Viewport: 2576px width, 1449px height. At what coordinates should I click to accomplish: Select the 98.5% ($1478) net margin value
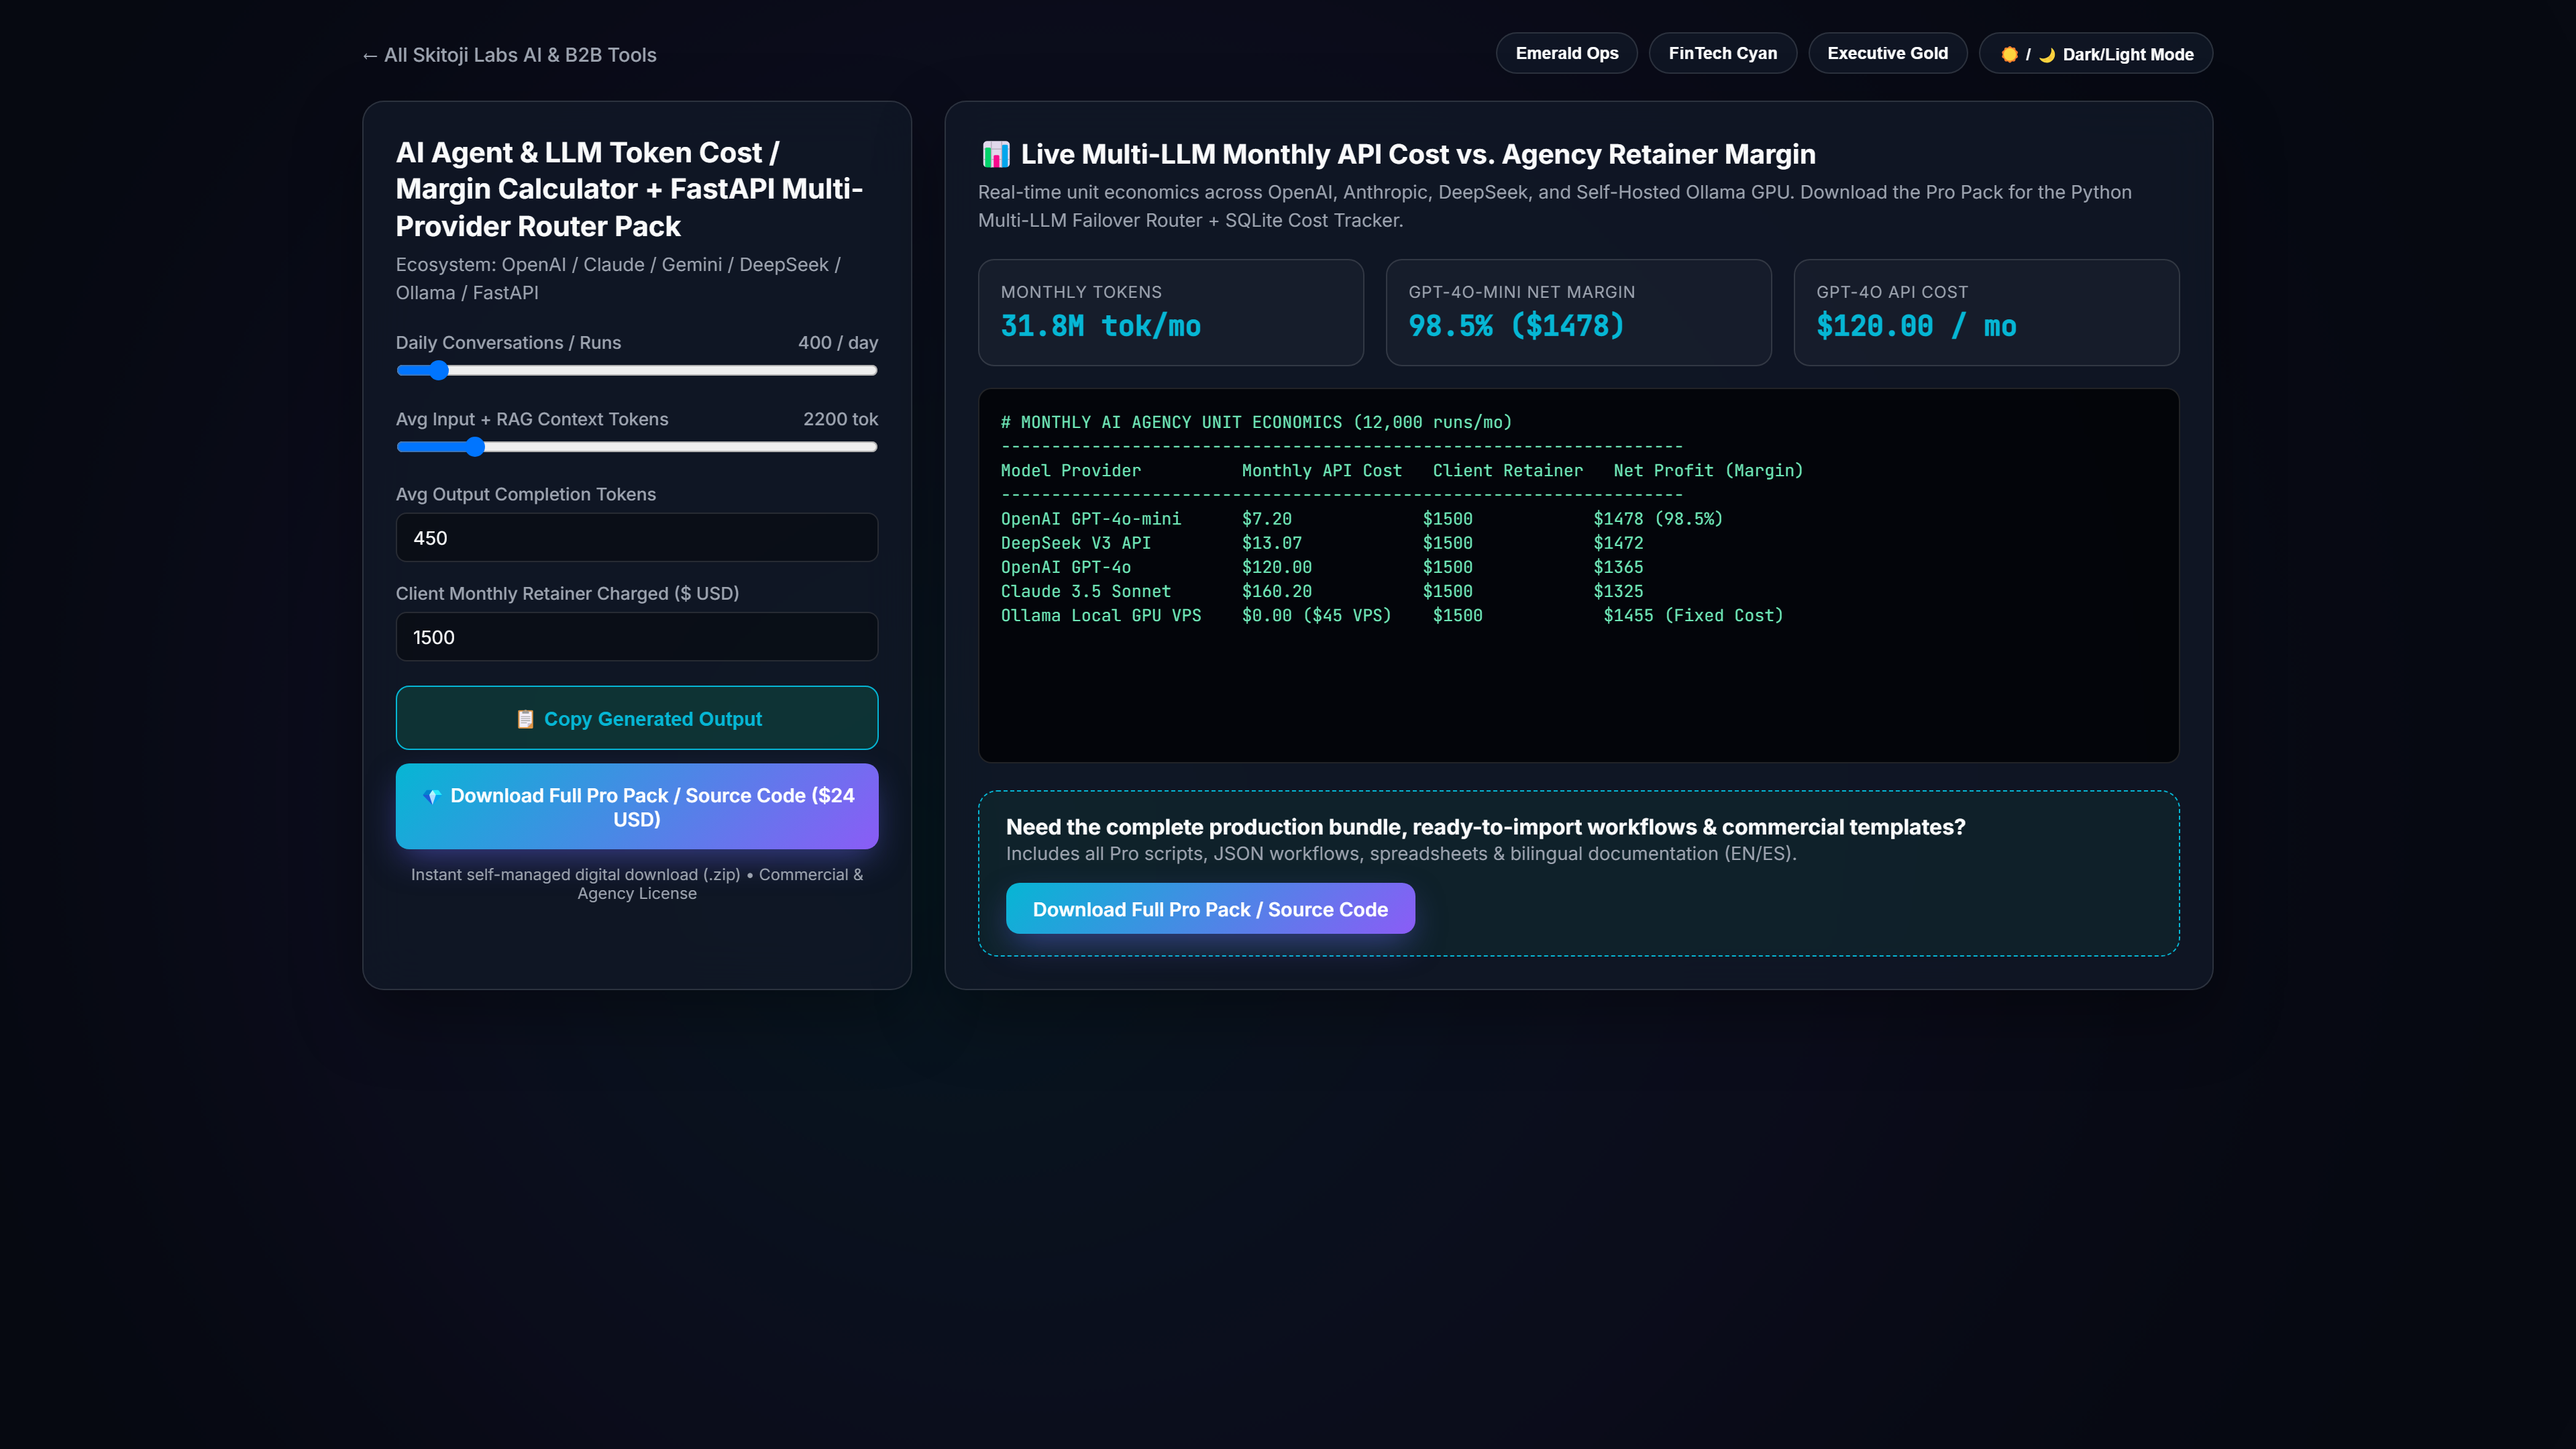tap(1516, 326)
